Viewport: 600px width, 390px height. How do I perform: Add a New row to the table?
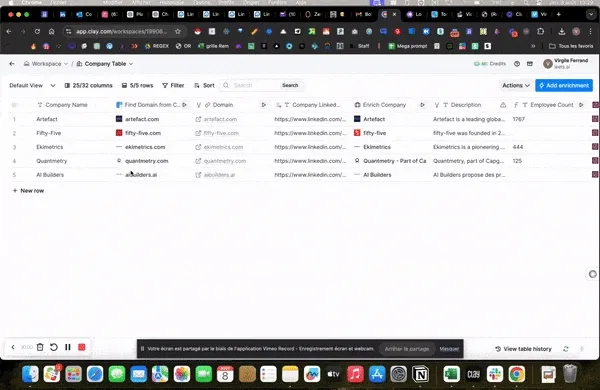click(28, 191)
